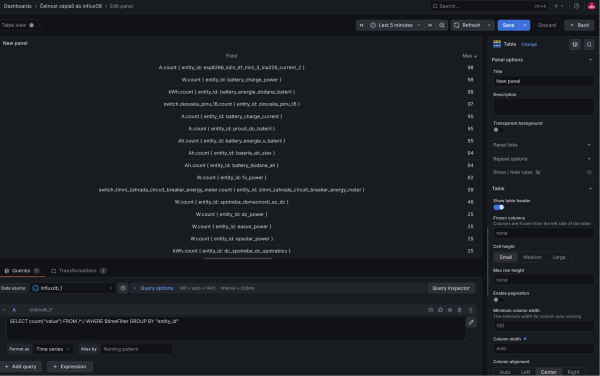Open Četnost zápisů do InfluxDB breadcrumb

[x=71, y=6]
